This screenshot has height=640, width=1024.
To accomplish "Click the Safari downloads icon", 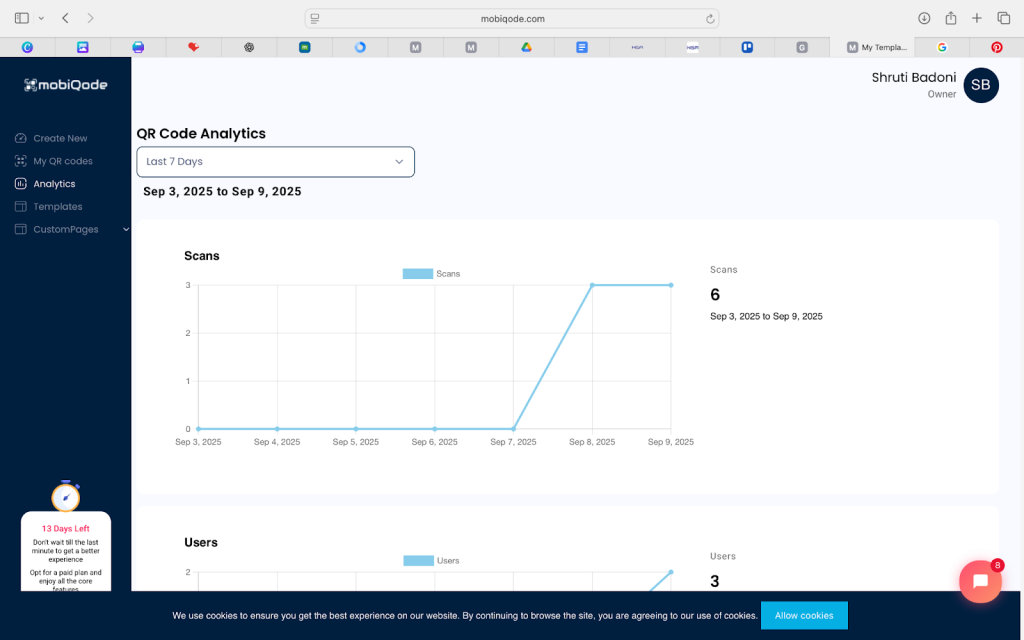I will 924,18.
